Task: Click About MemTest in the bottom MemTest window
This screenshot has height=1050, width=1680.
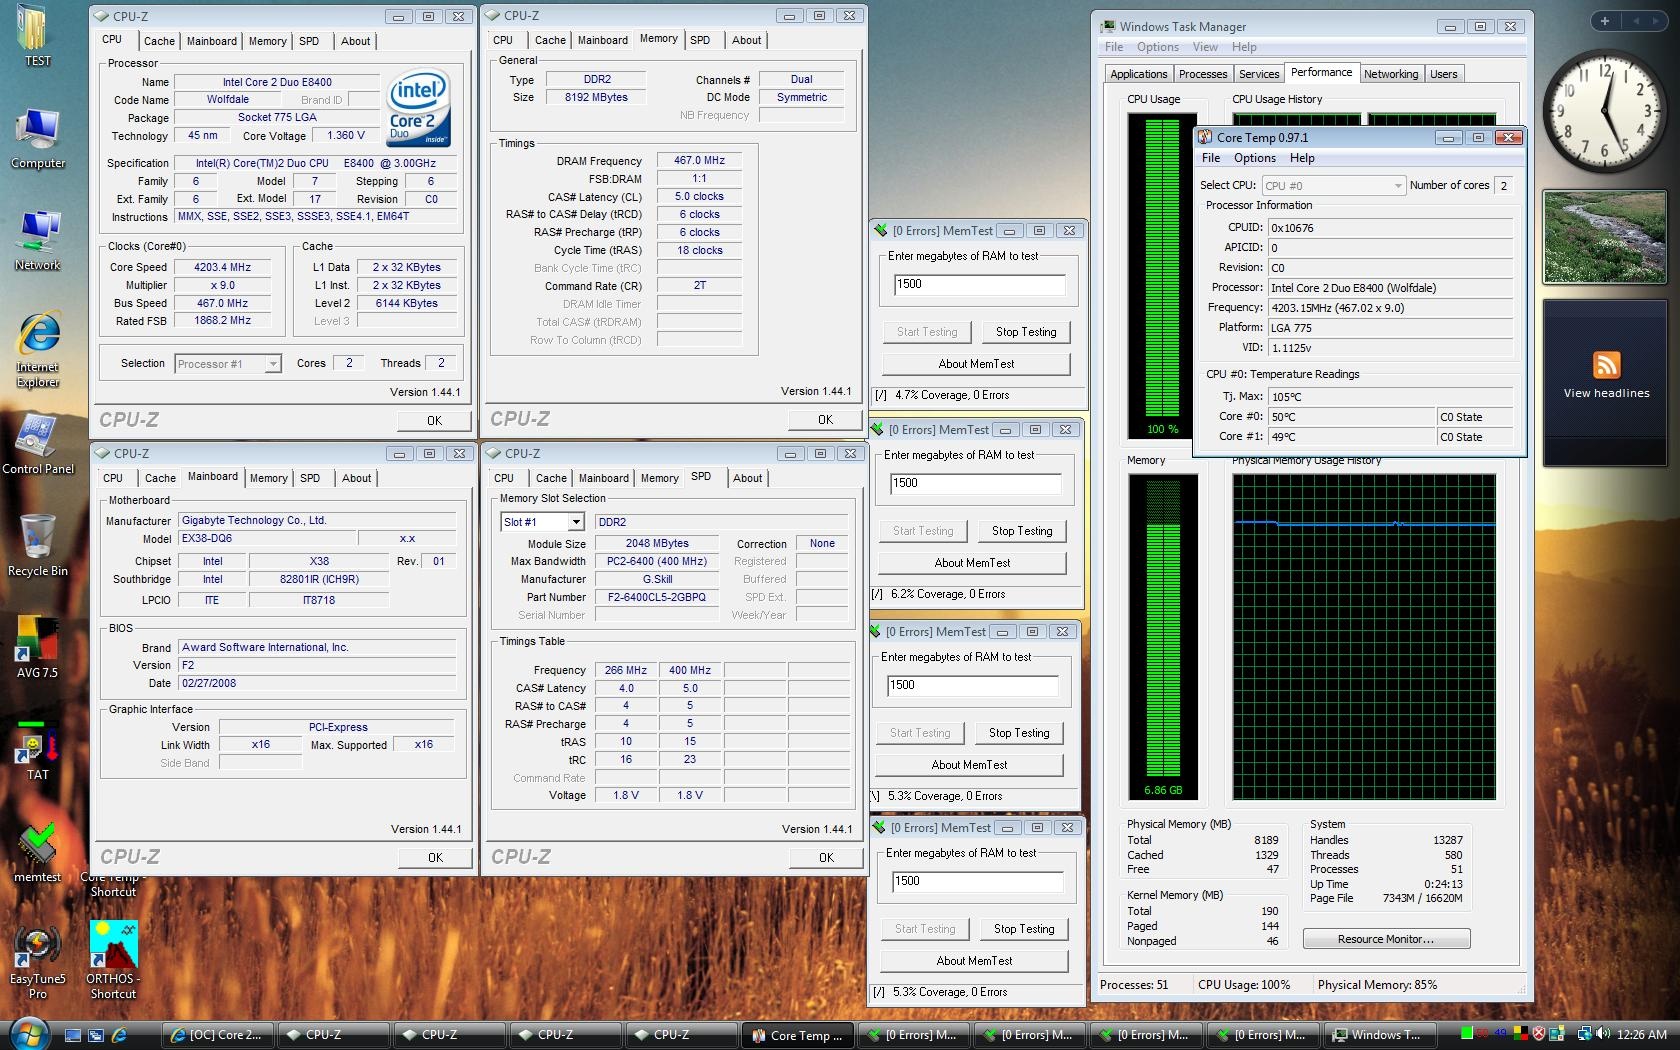Action: 974,961
